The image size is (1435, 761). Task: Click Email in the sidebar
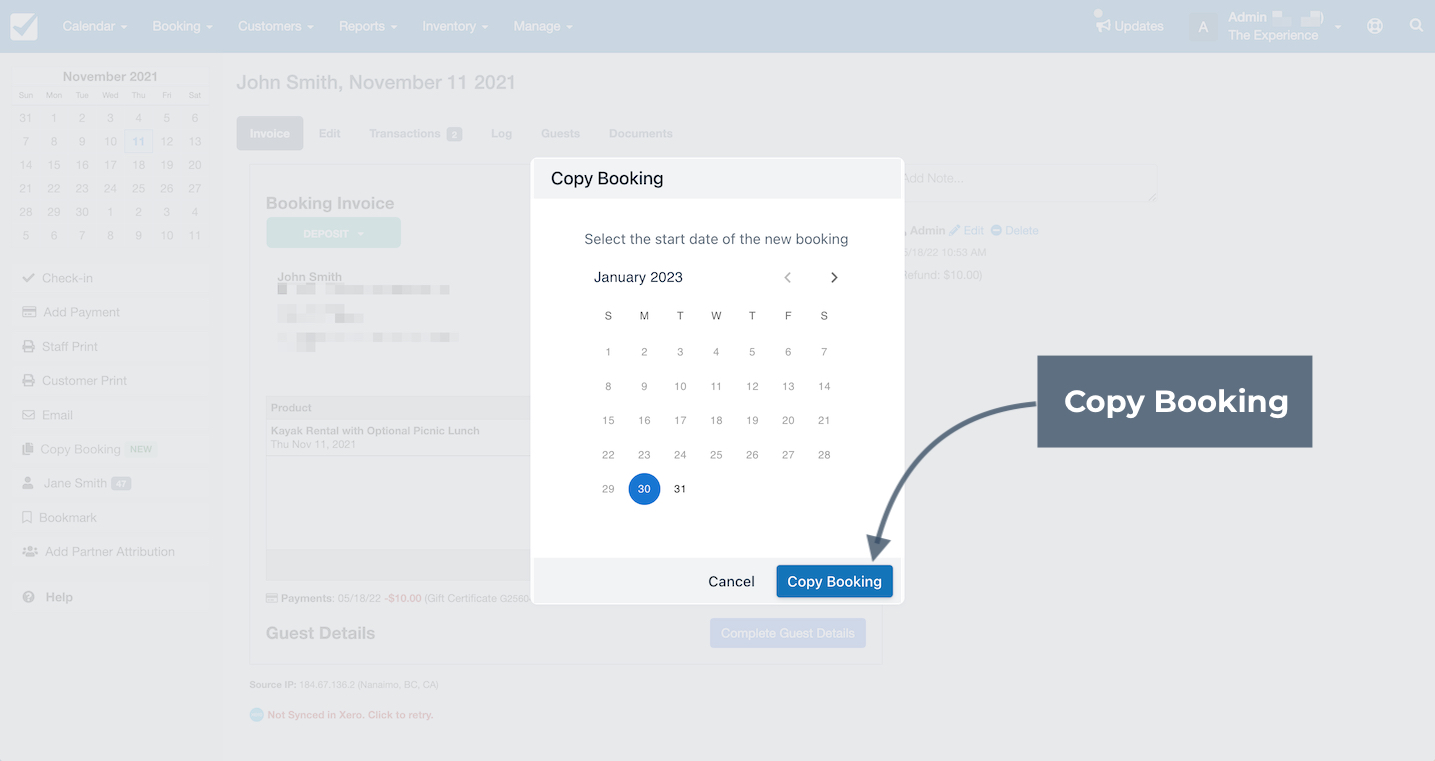click(x=110, y=415)
